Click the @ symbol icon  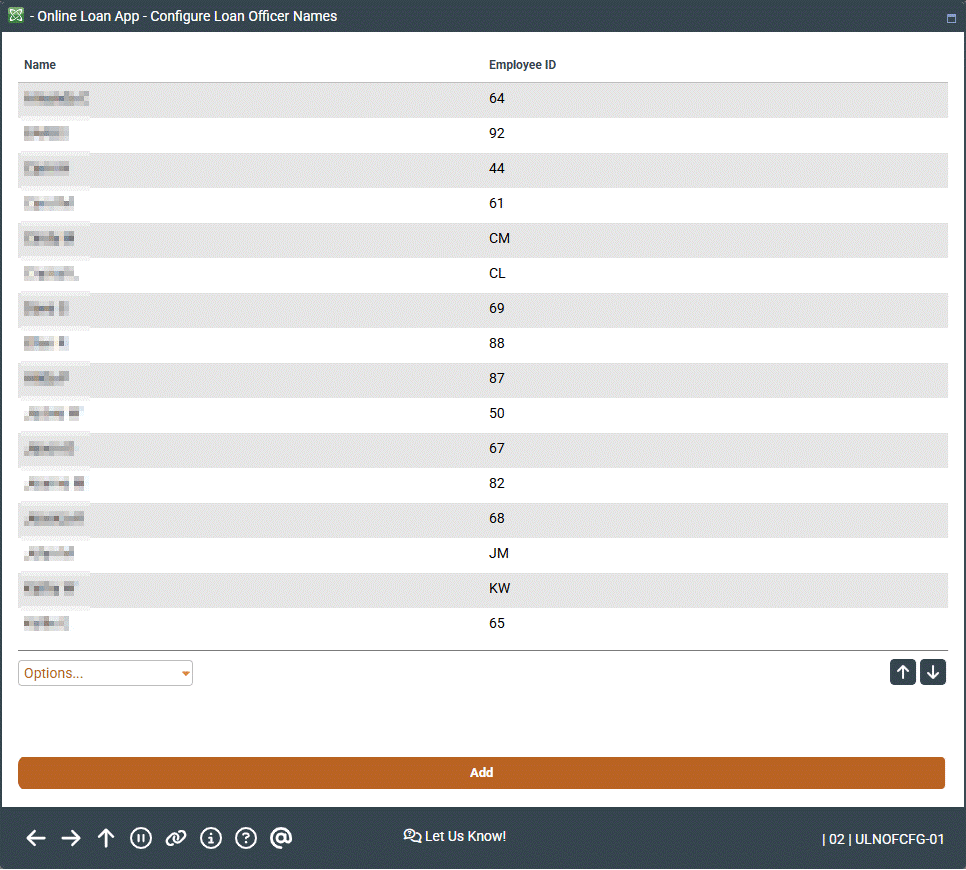281,838
